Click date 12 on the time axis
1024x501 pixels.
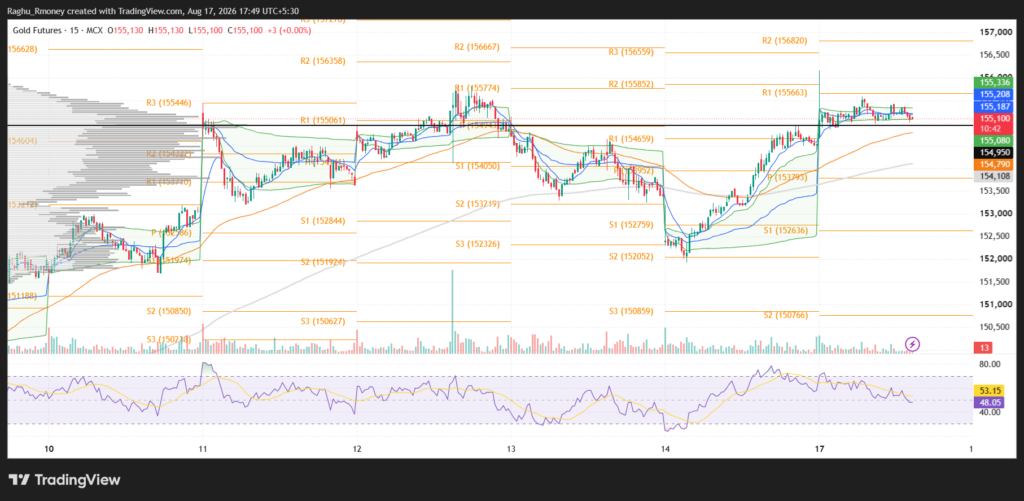coord(357,449)
